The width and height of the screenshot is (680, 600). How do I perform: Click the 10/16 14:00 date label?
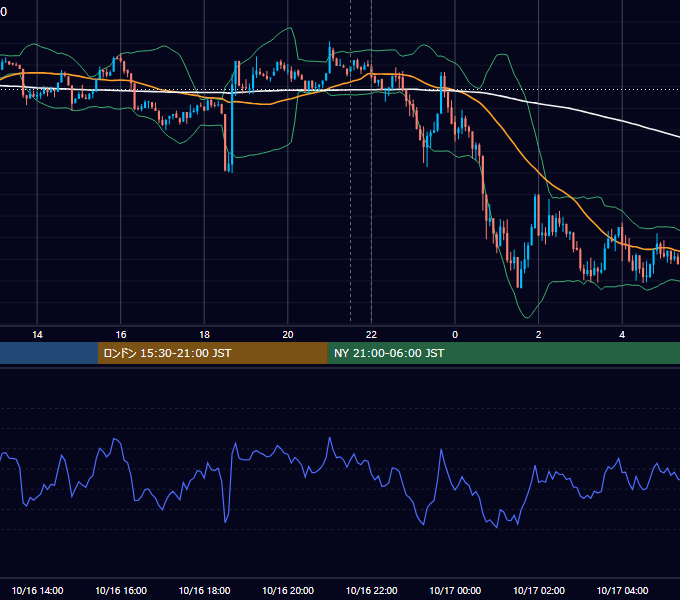pyautogui.click(x=37, y=590)
